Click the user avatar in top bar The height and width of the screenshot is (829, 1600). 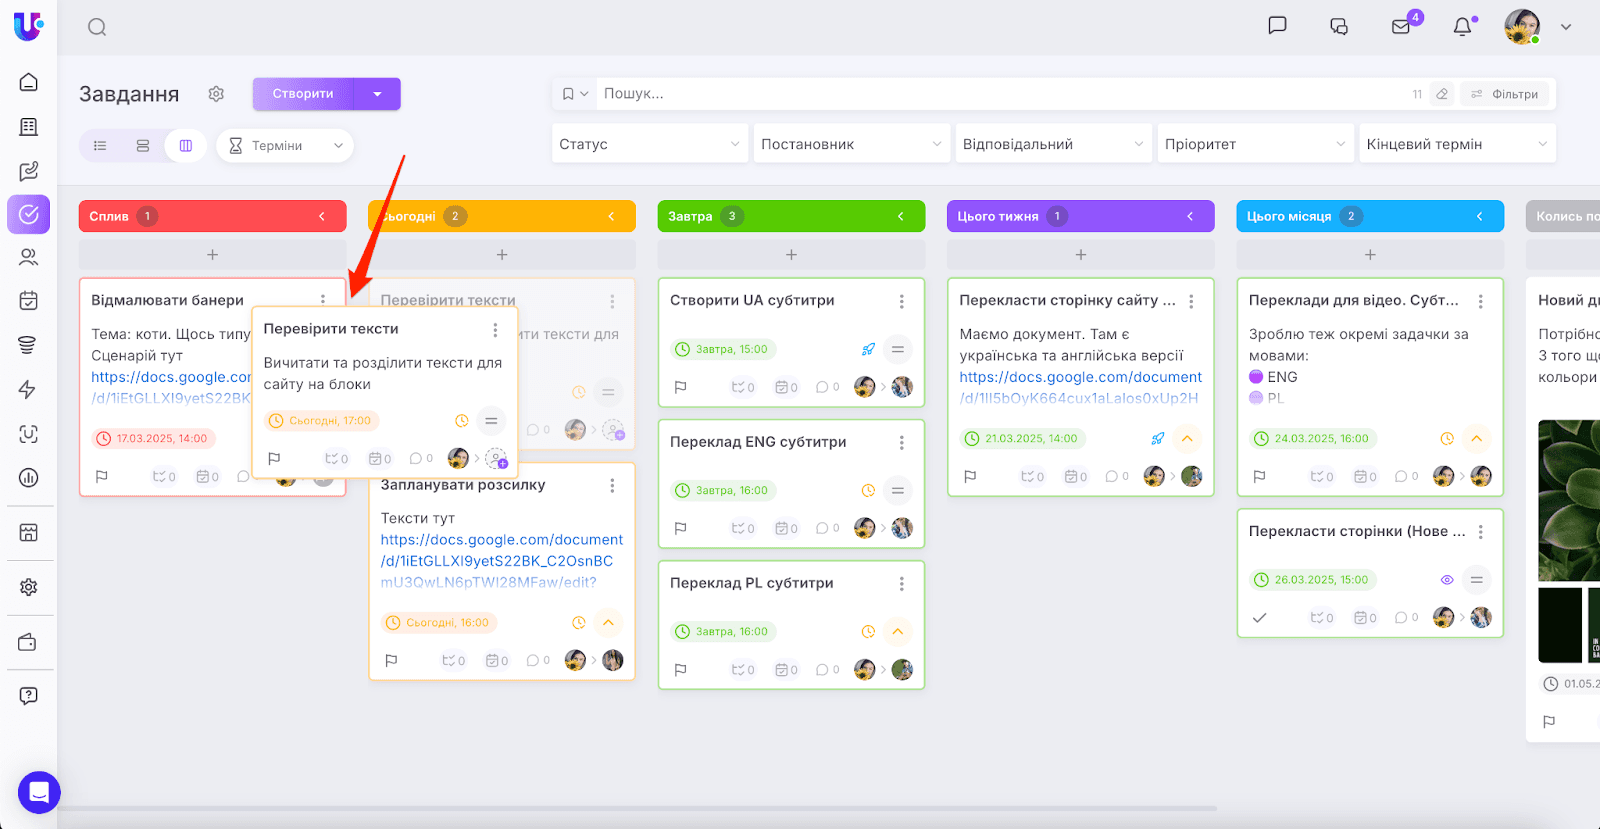pos(1522,27)
